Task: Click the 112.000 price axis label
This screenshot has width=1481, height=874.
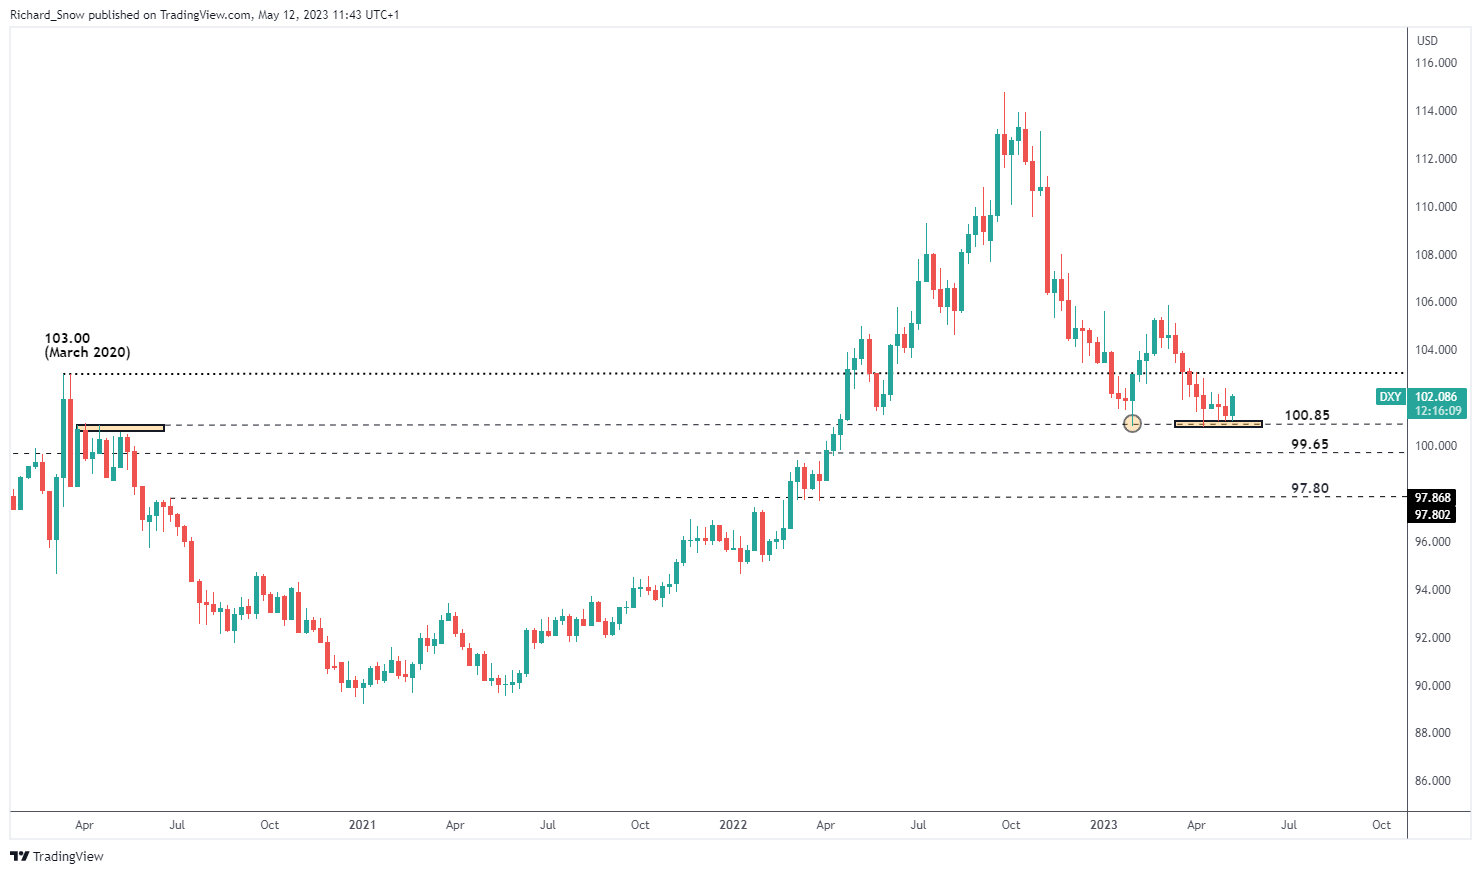Action: (1435, 159)
